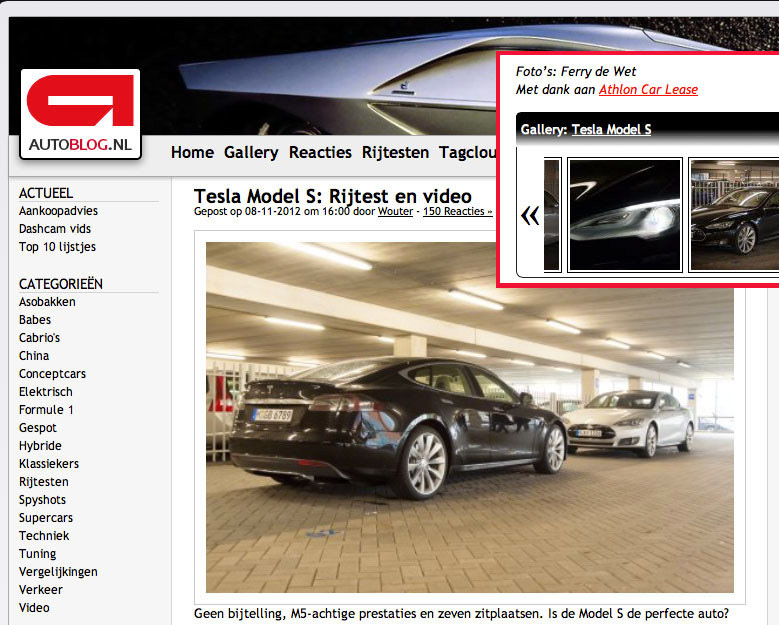Select the Elektrisch category

[46, 391]
